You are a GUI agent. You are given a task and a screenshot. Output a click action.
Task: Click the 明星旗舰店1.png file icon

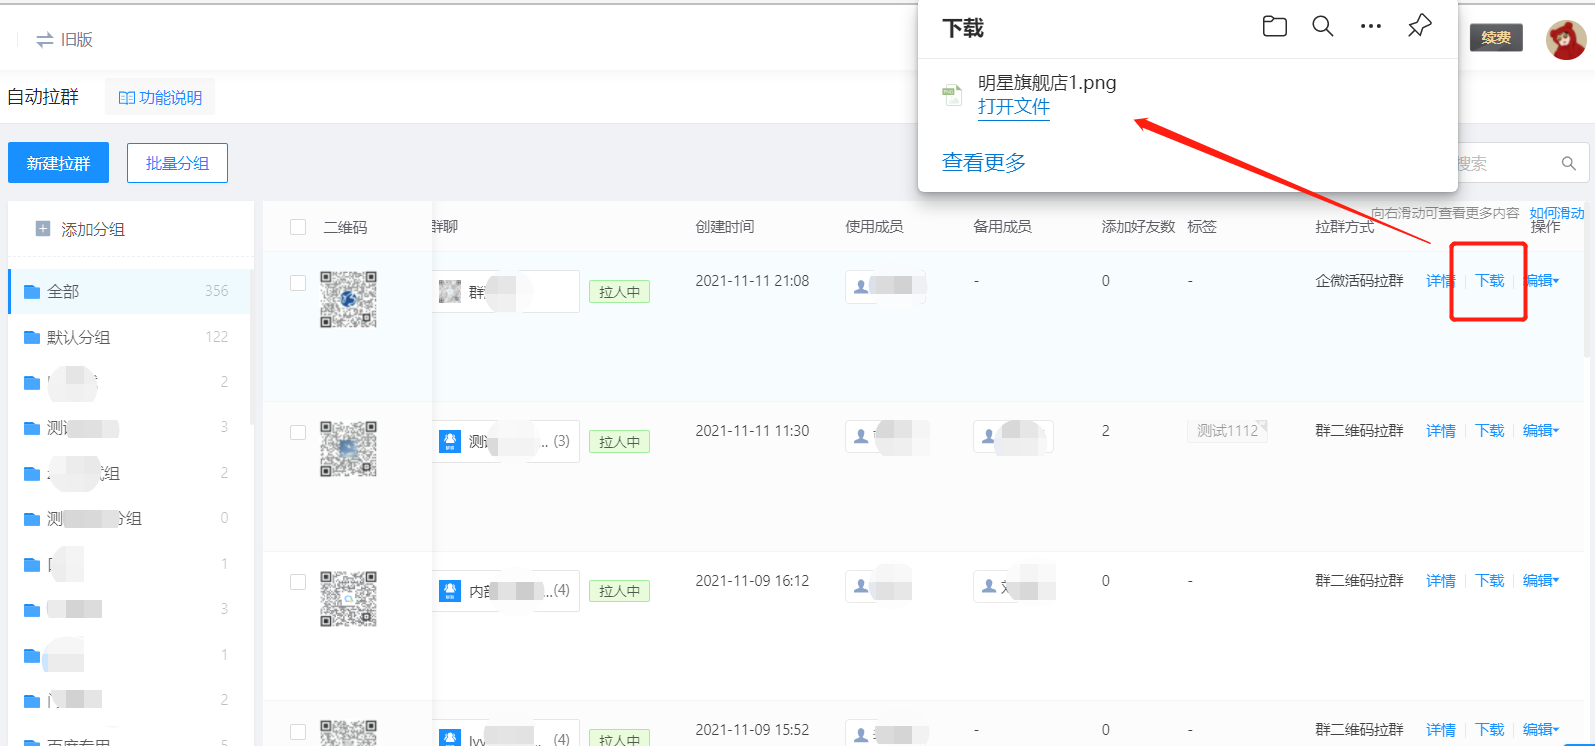coord(952,96)
